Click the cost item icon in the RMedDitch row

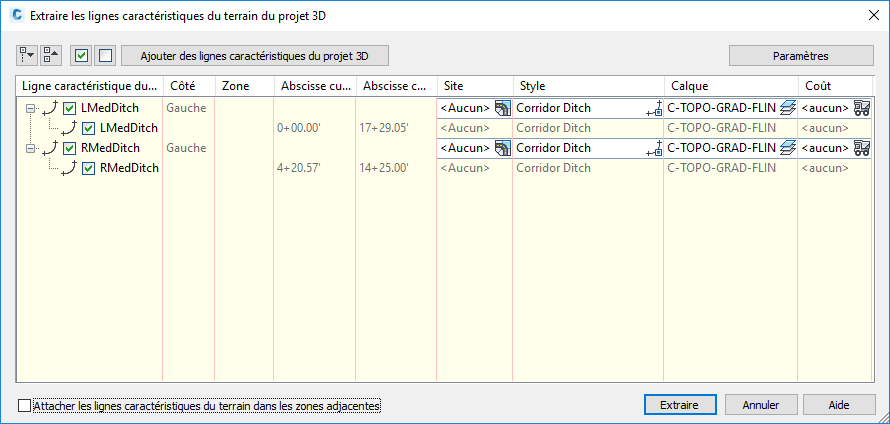point(862,148)
